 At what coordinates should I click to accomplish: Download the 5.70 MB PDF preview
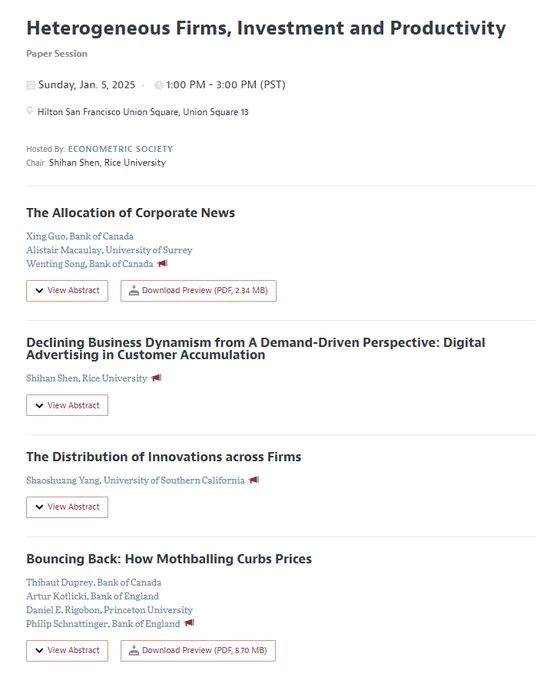pos(198,651)
